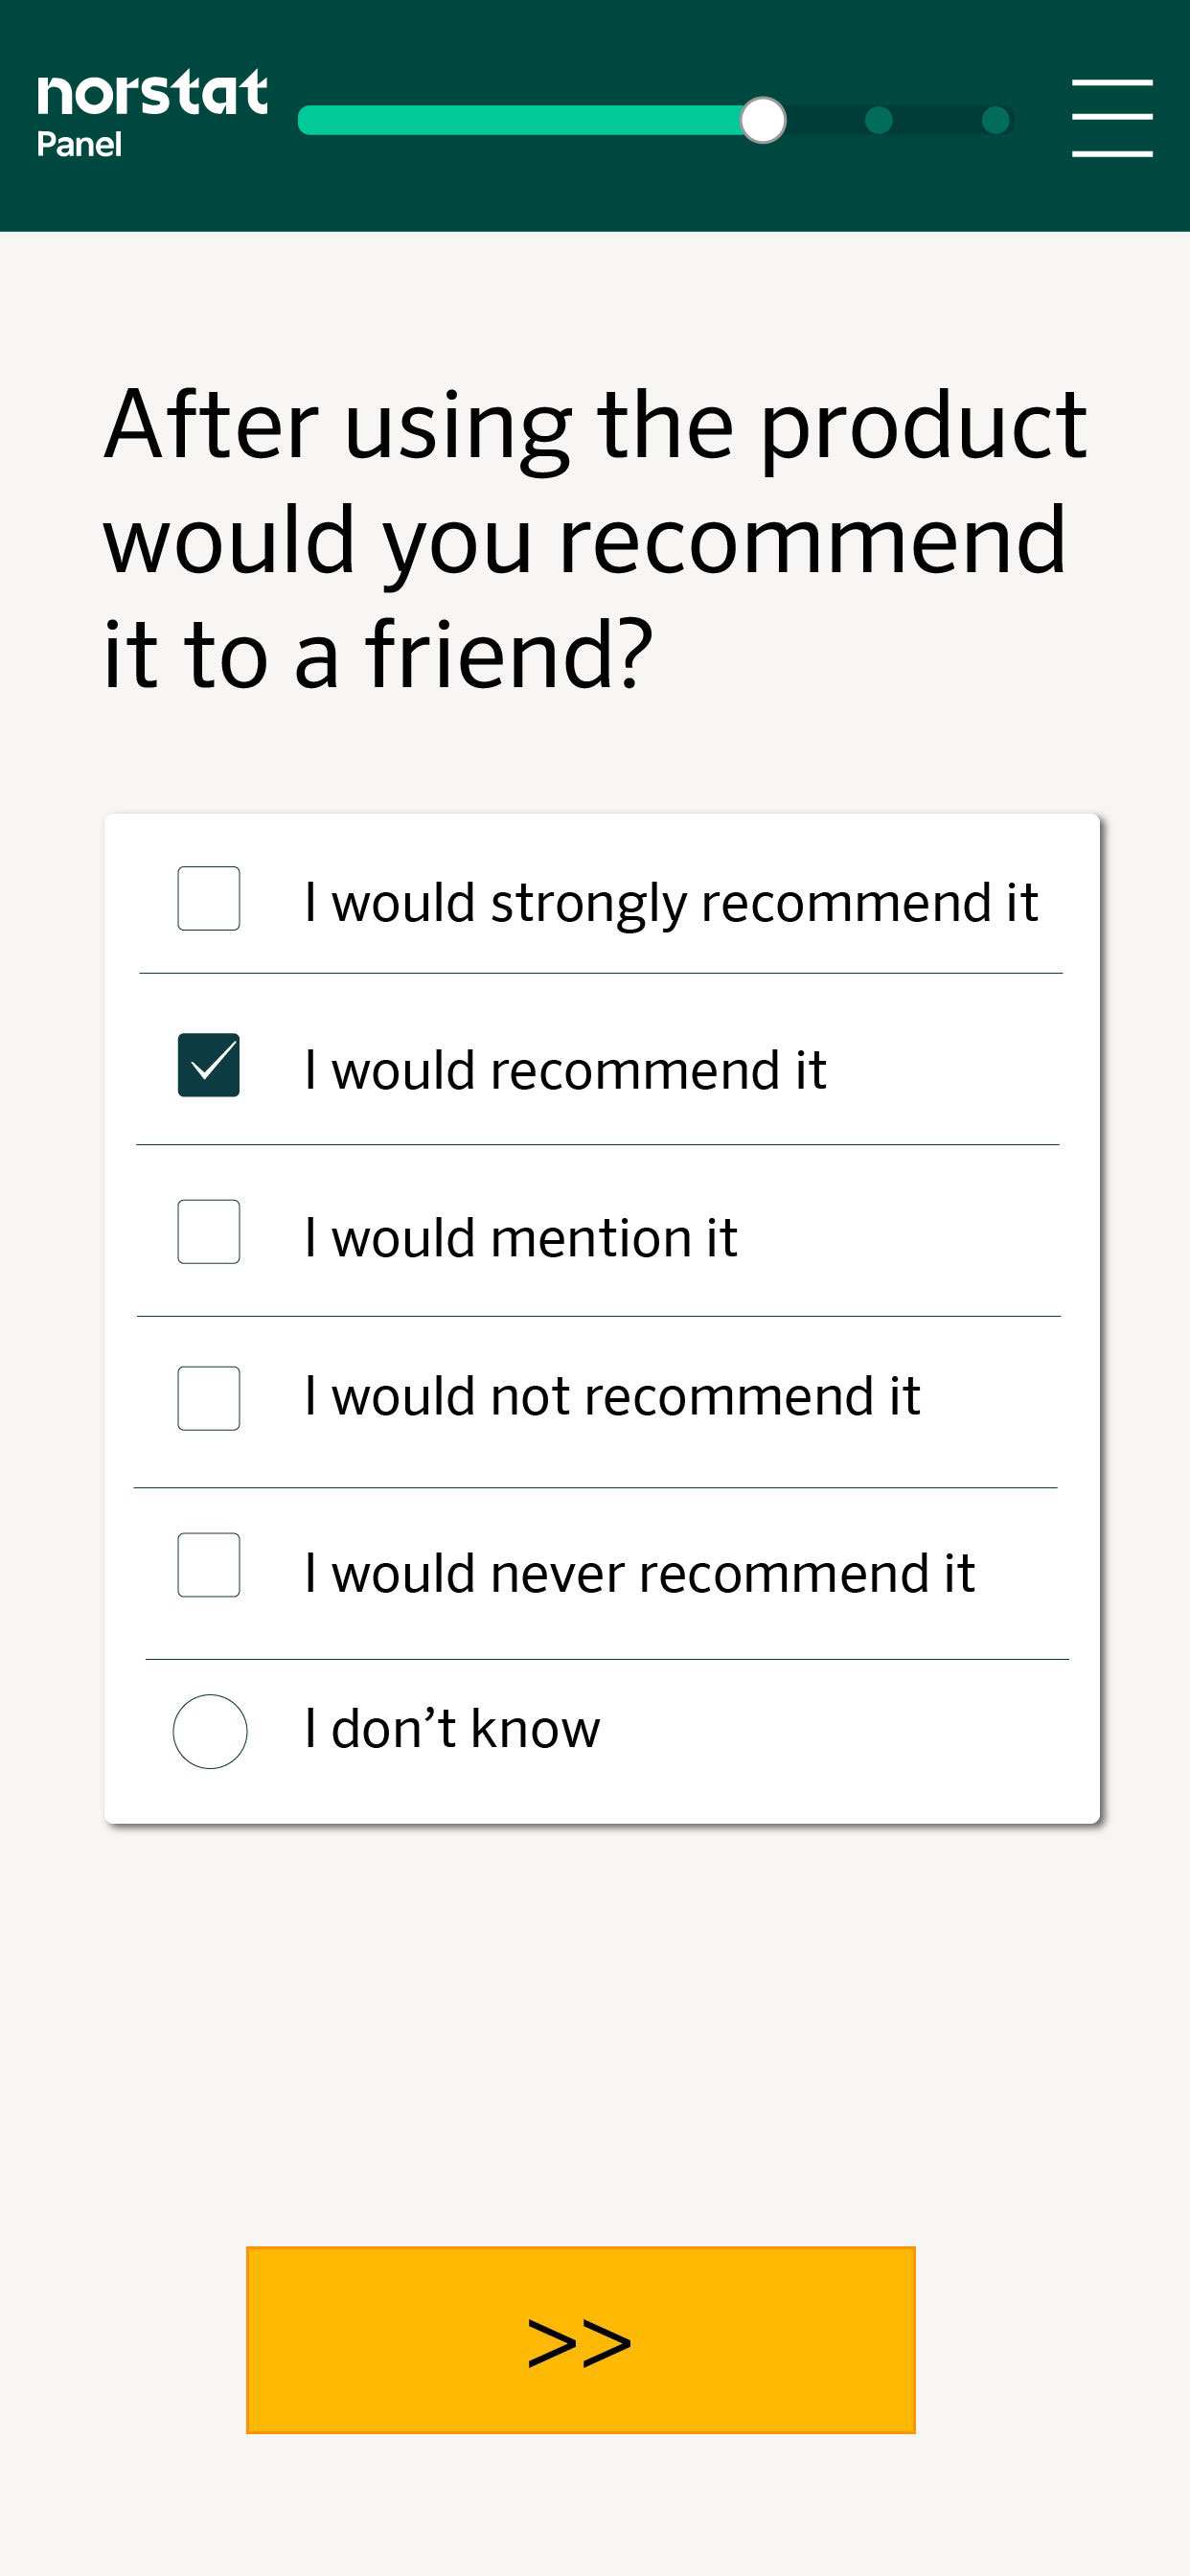
Task: Tick the 'I would mention it' checkbox
Action: coord(208,1232)
